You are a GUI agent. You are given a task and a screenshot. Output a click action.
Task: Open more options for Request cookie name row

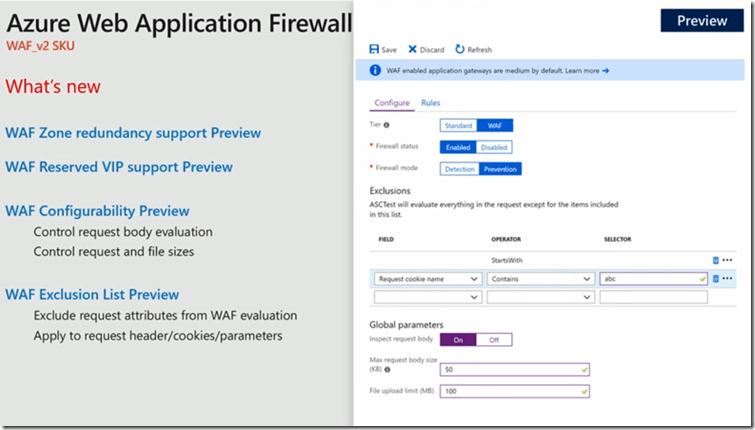tap(727, 278)
